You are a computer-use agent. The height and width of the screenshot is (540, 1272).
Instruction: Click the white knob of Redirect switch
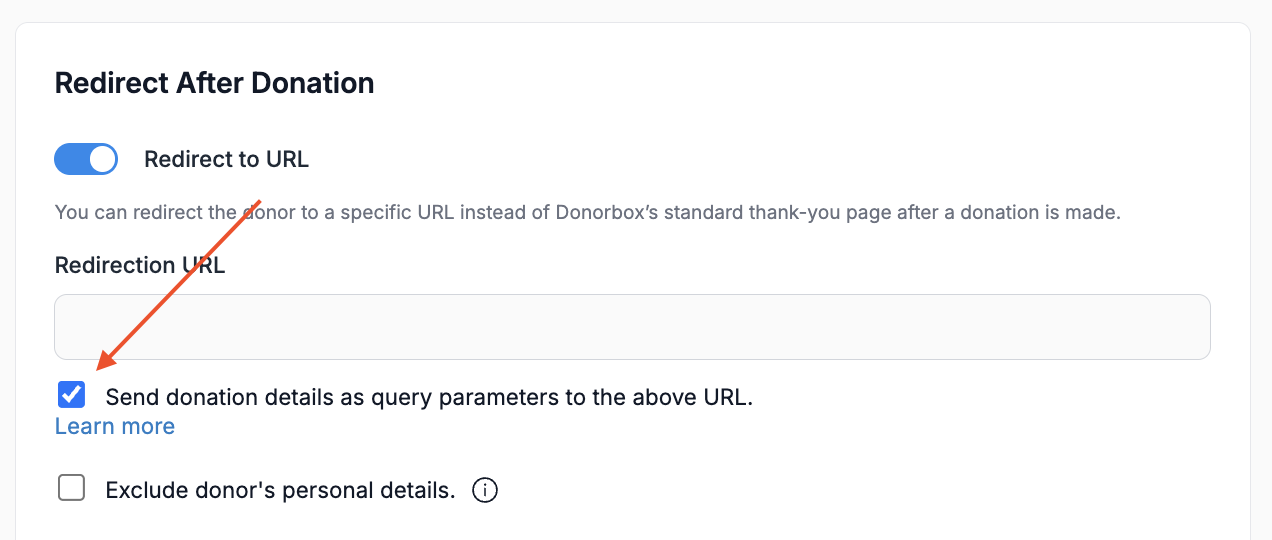coord(102,159)
